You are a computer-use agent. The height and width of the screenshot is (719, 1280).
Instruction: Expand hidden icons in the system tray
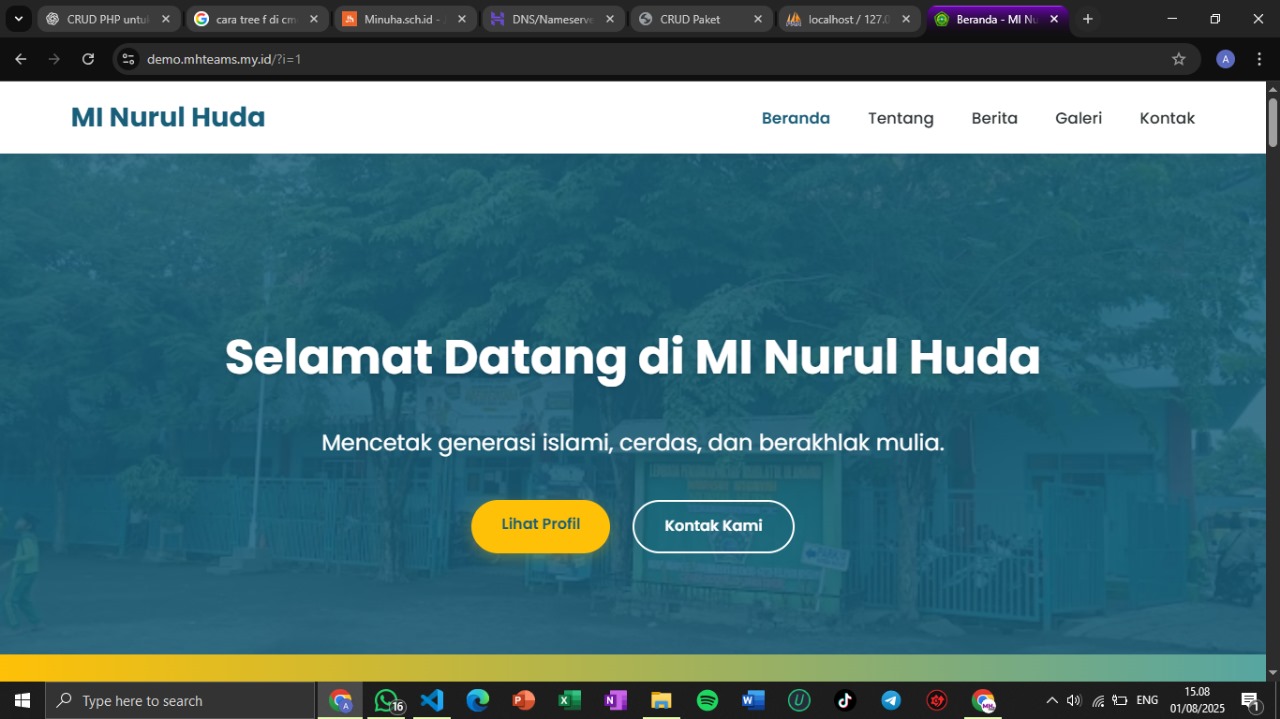1051,700
